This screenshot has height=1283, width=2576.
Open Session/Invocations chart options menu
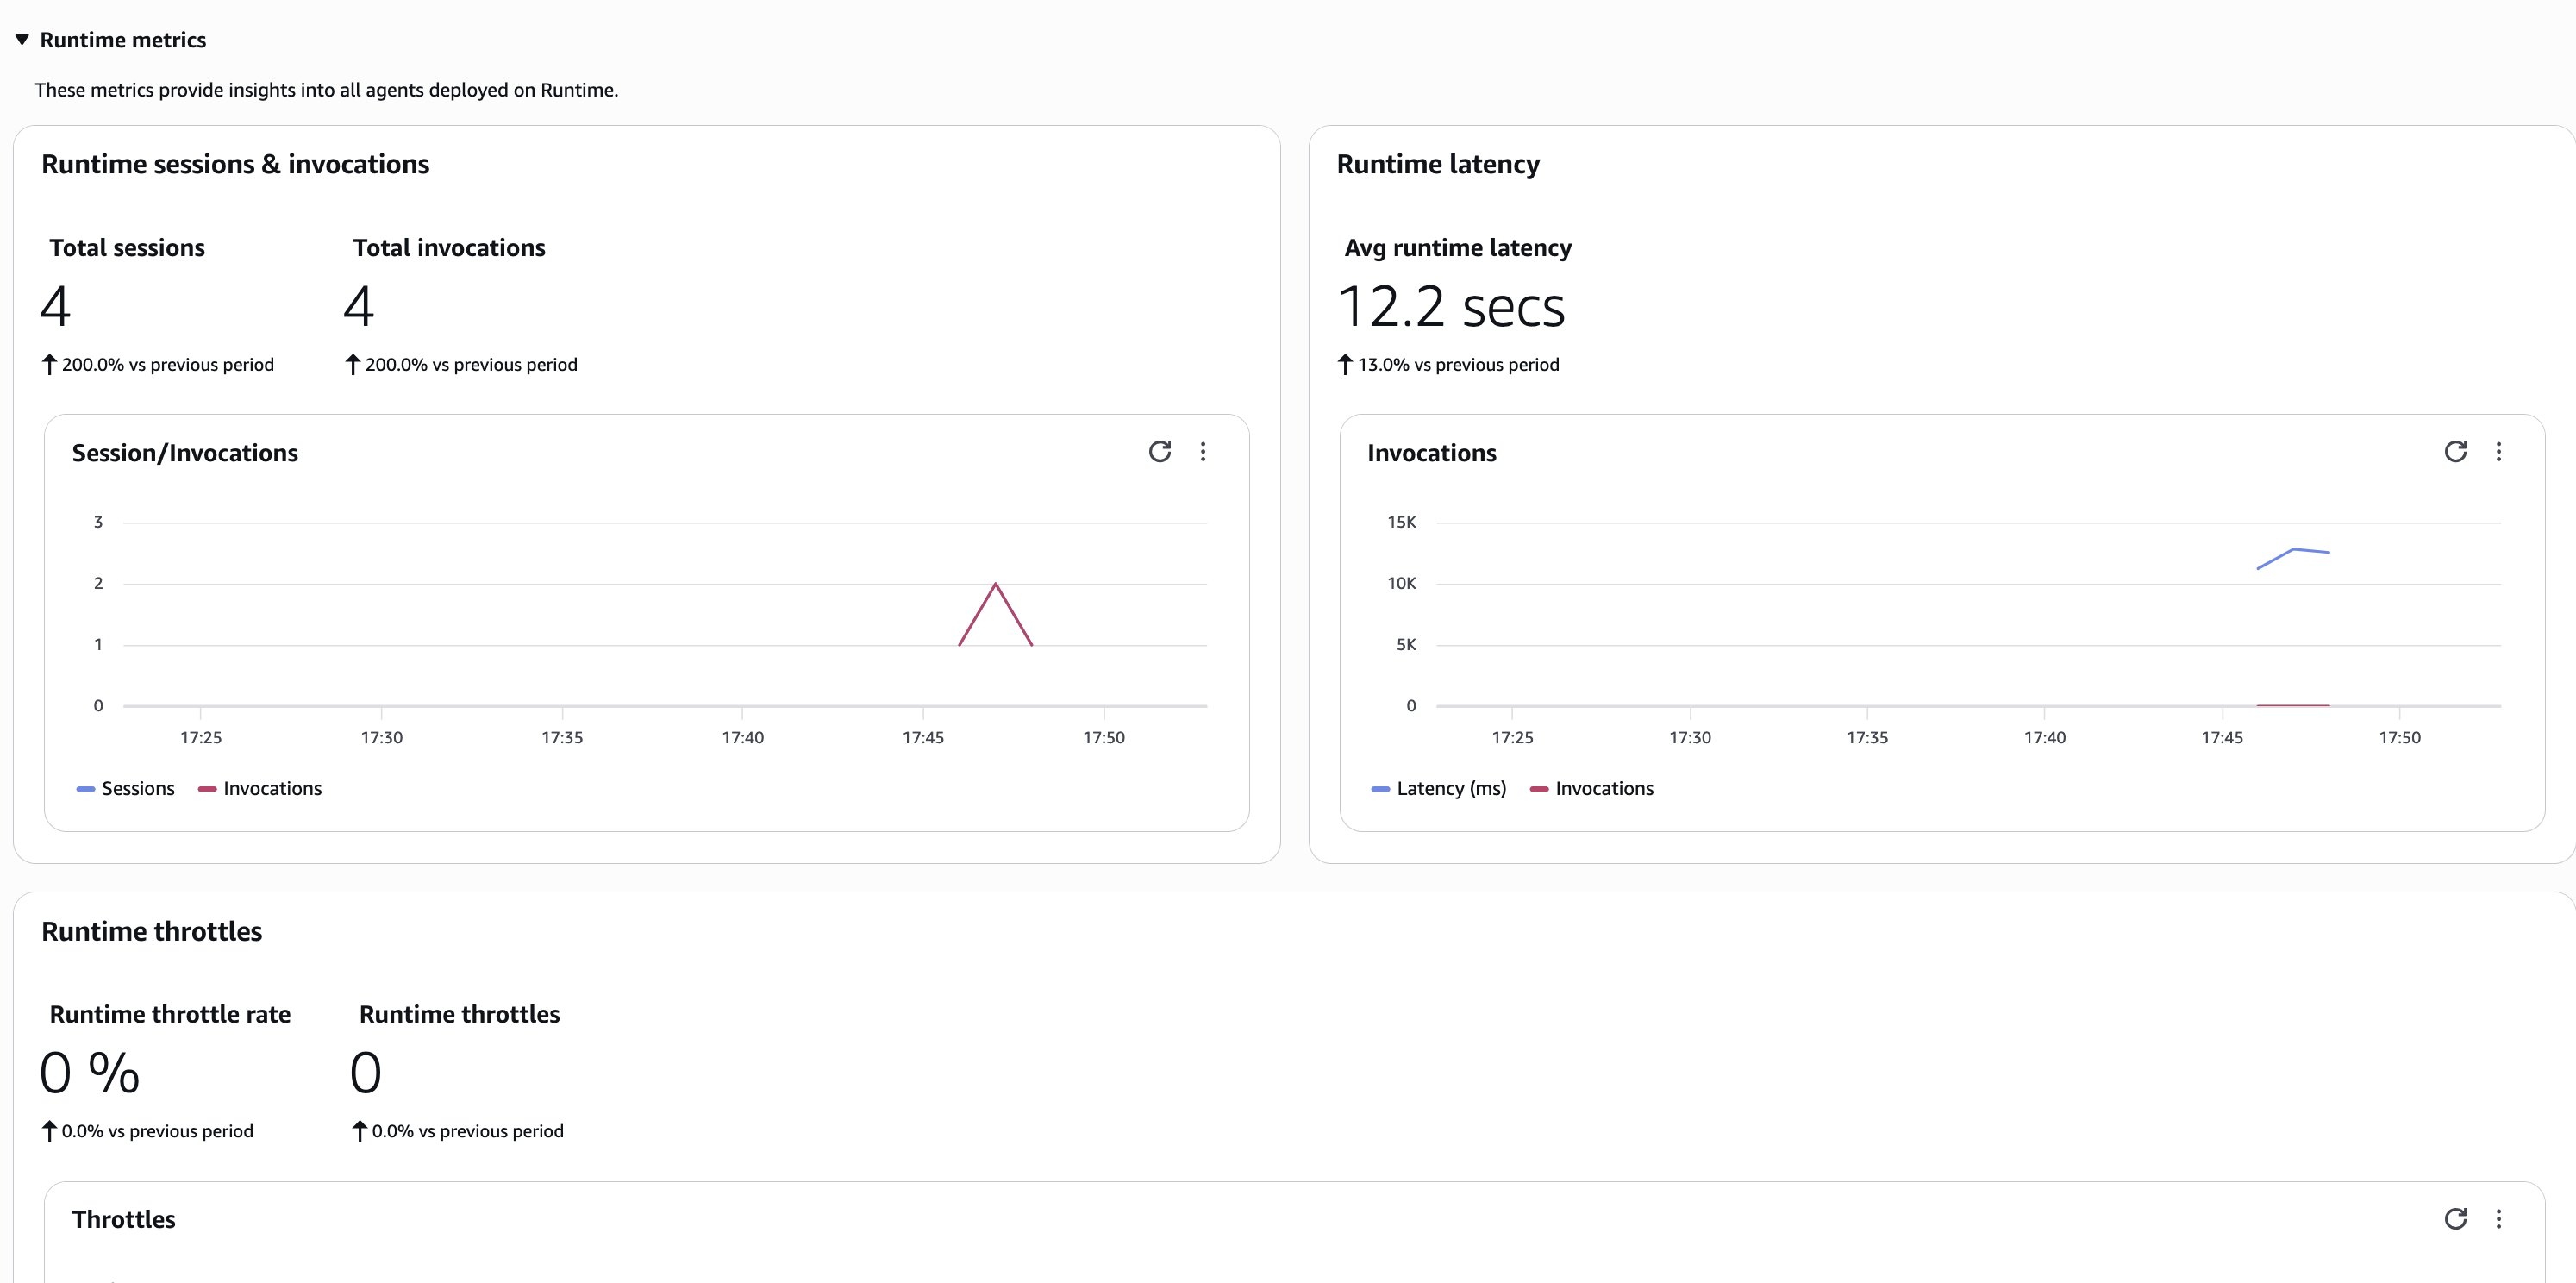(1203, 452)
